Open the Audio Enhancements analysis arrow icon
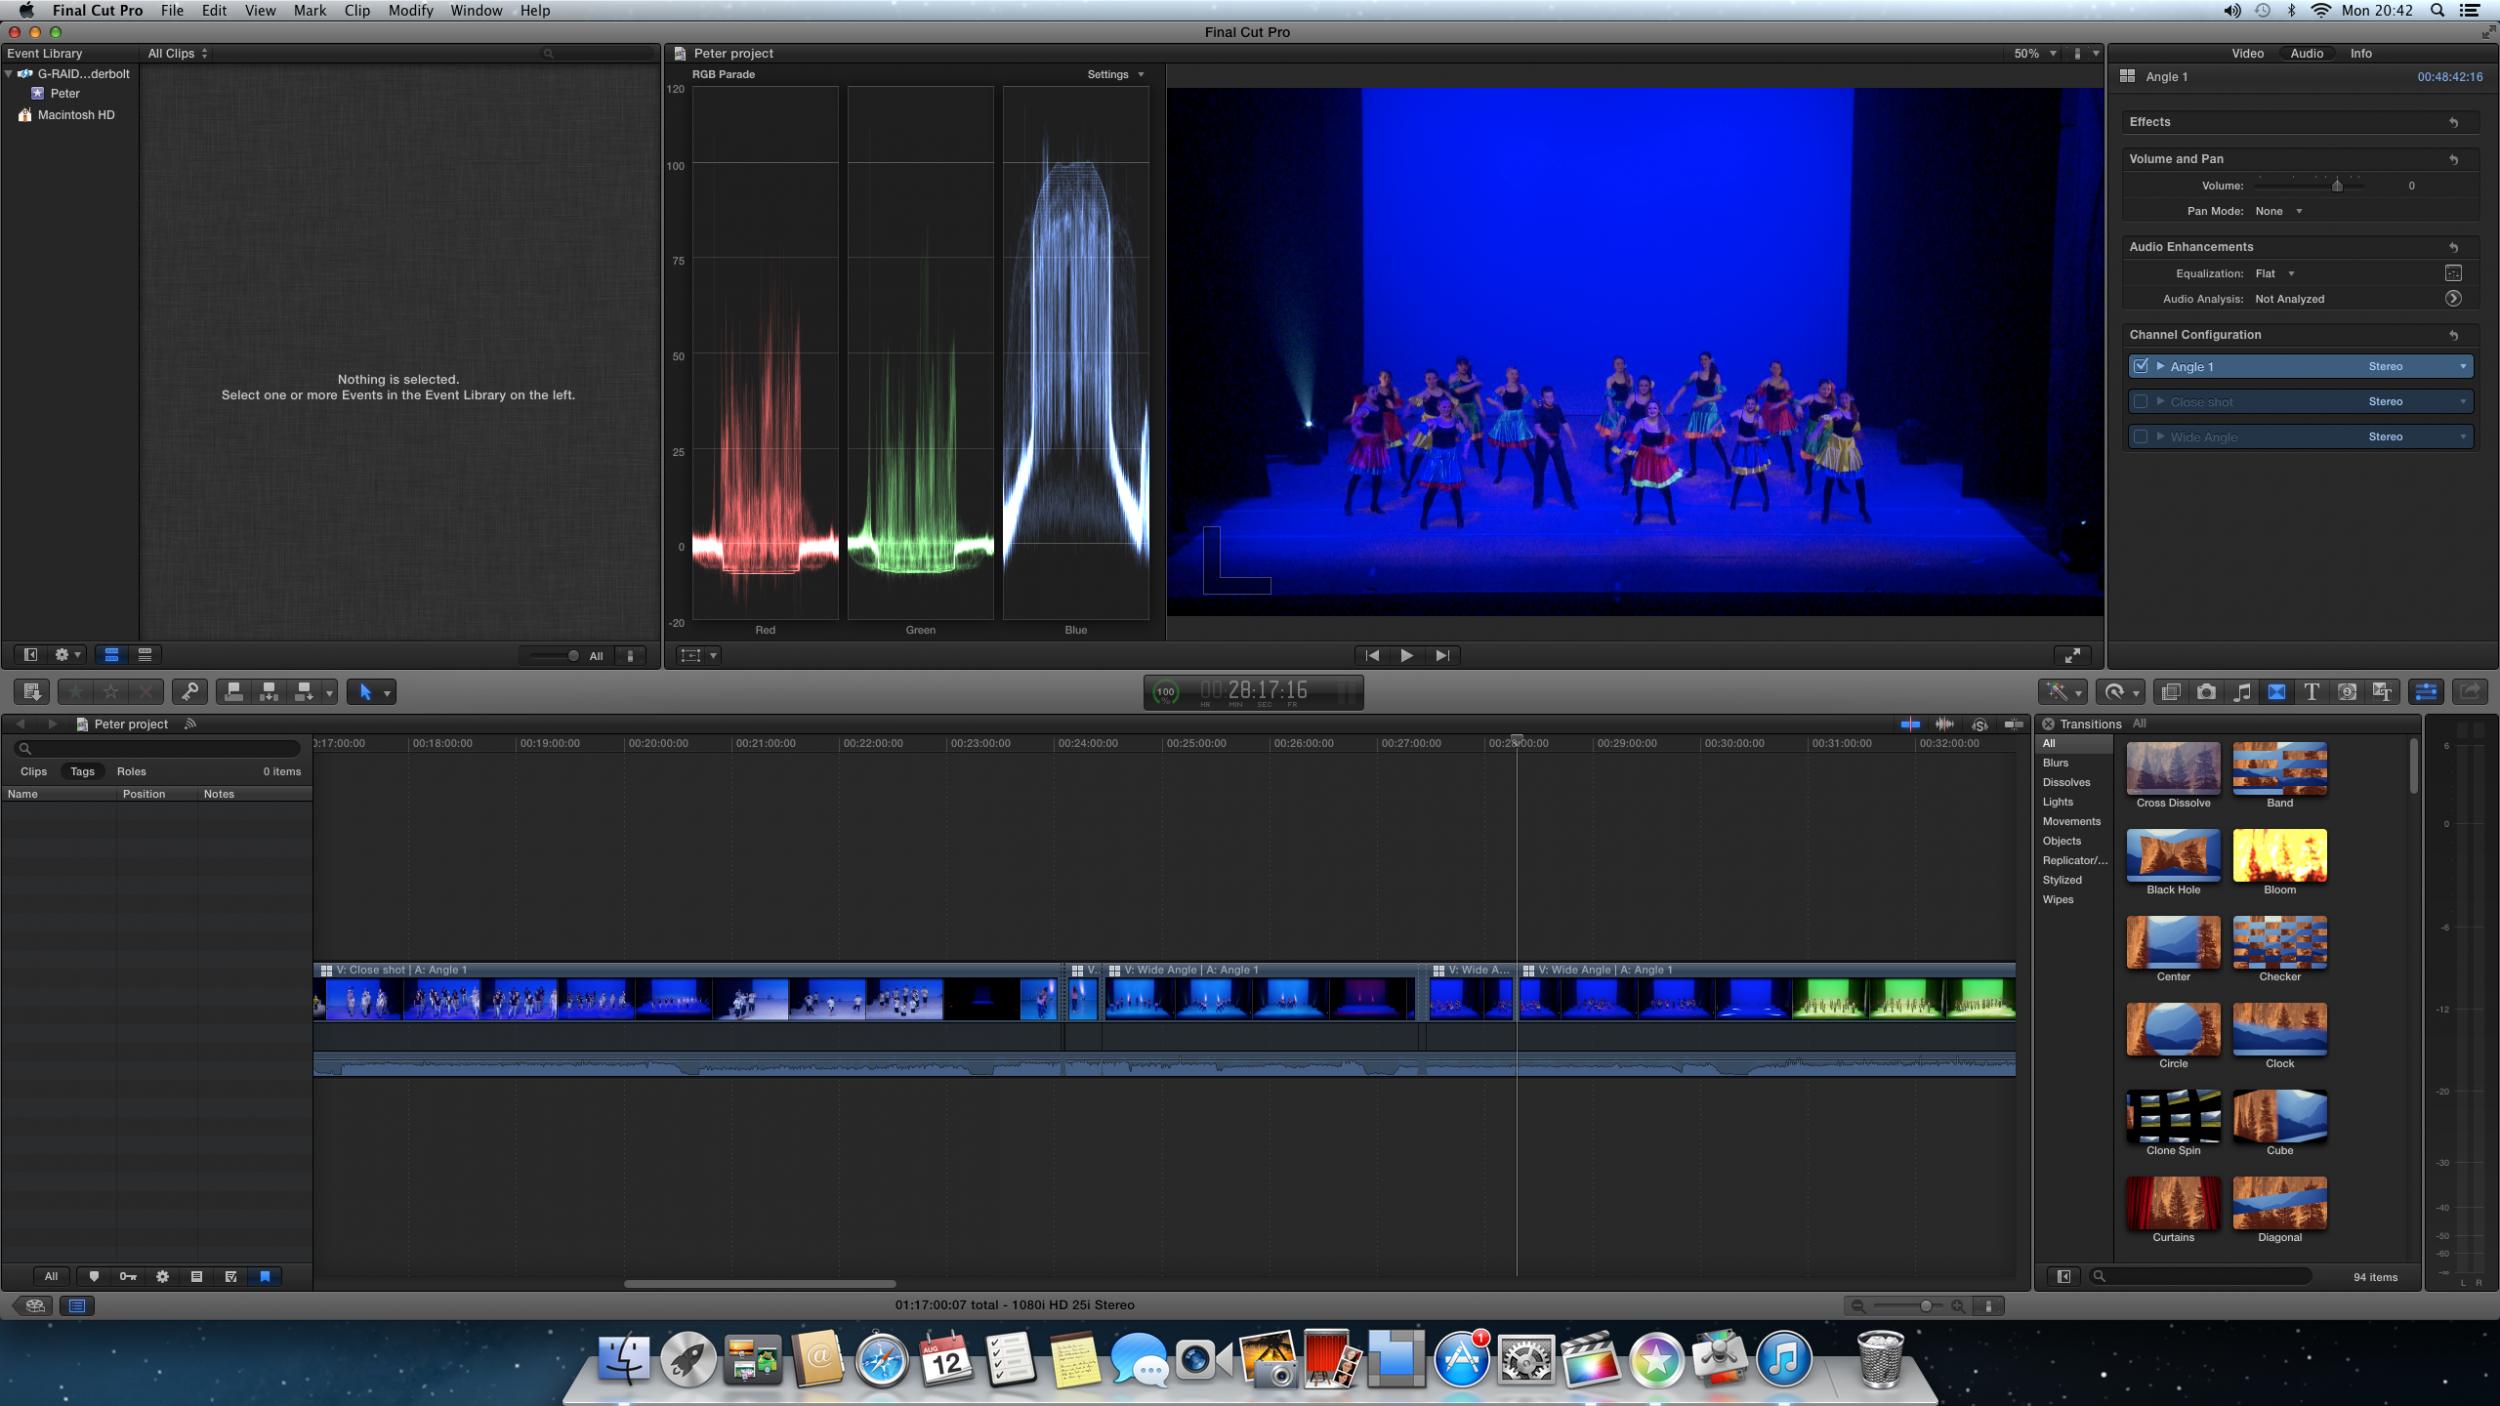Image resolution: width=2500 pixels, height=1406 pixels. pyautogui.click(x=2452, y=298)
